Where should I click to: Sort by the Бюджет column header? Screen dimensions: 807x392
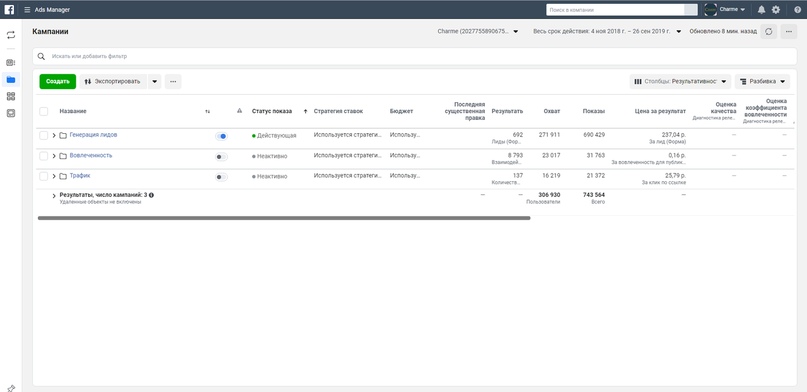tap(401, 111)
